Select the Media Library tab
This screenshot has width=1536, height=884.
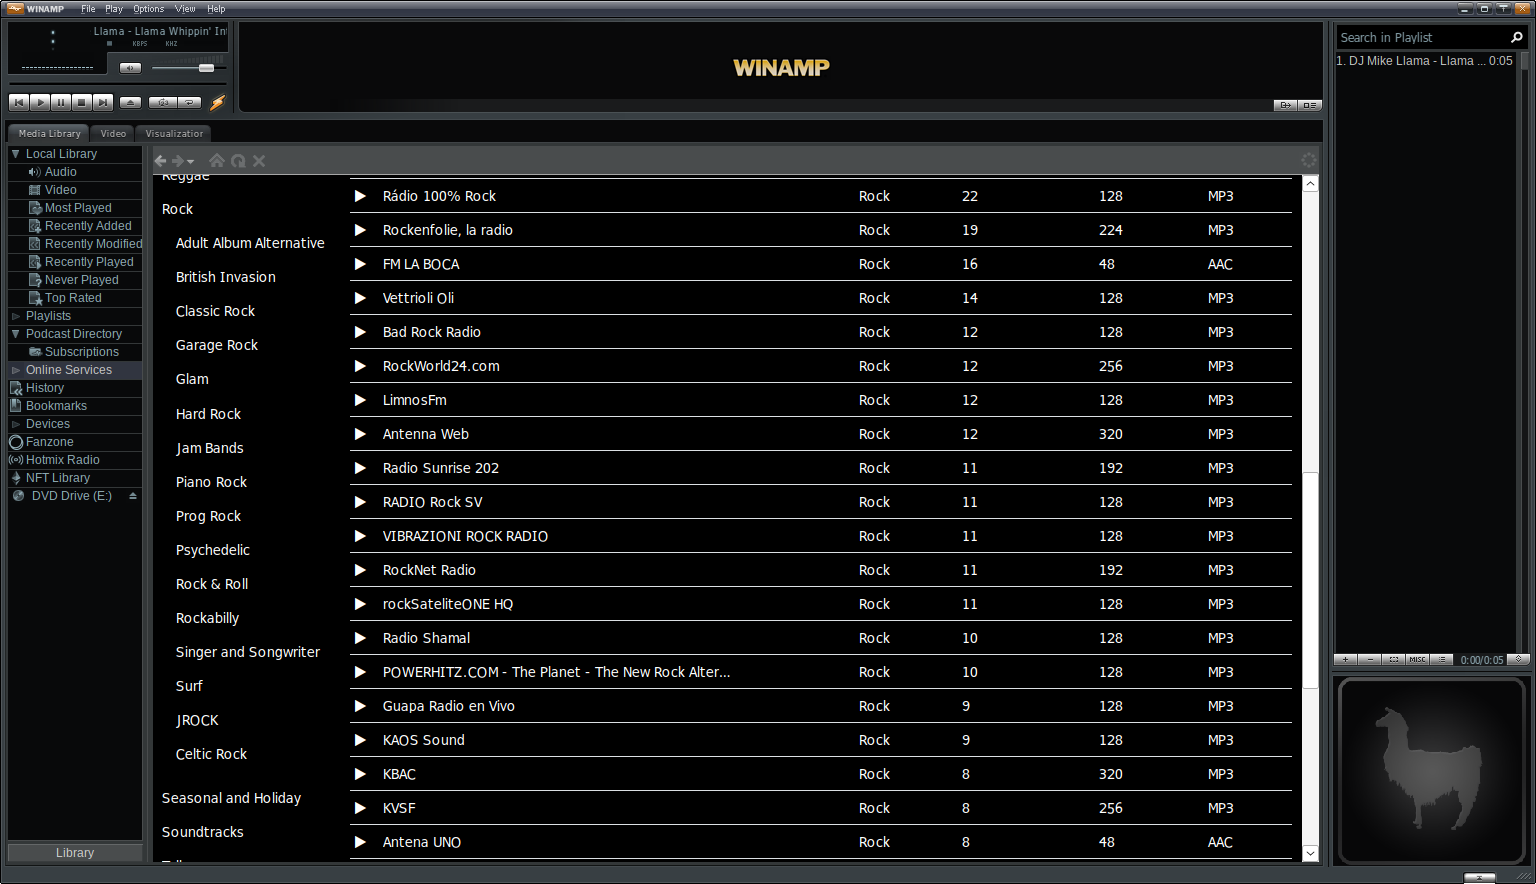click(49, 133)
